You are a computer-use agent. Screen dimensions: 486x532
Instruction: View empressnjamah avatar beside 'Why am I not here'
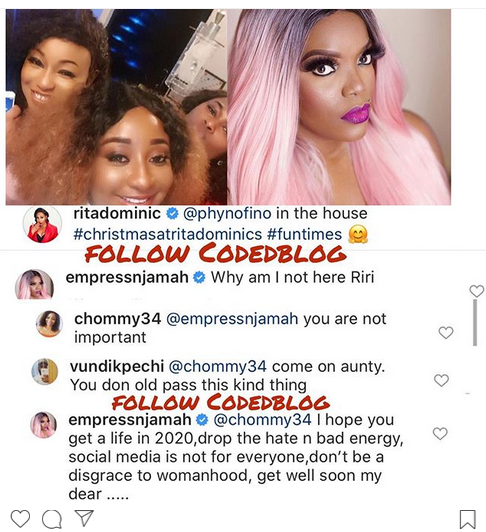click(34, 284)
